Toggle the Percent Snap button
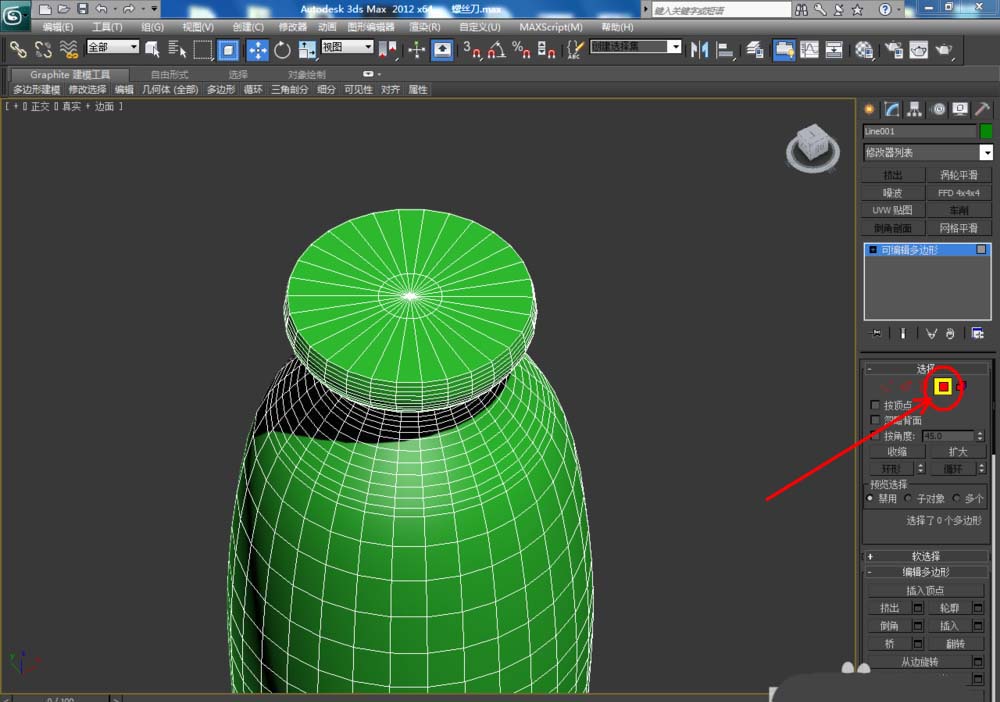 (521, 49)
